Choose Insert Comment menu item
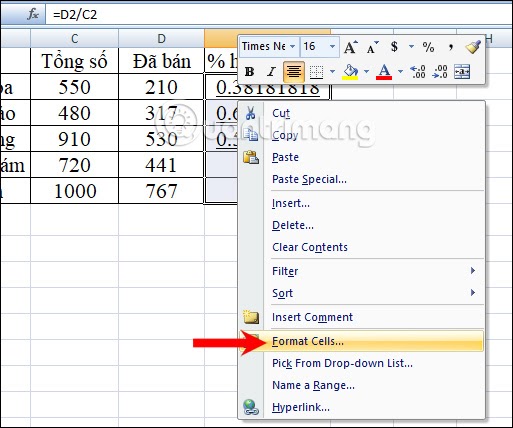The height and width of the screenshot is (428, 513). (361, 317)
